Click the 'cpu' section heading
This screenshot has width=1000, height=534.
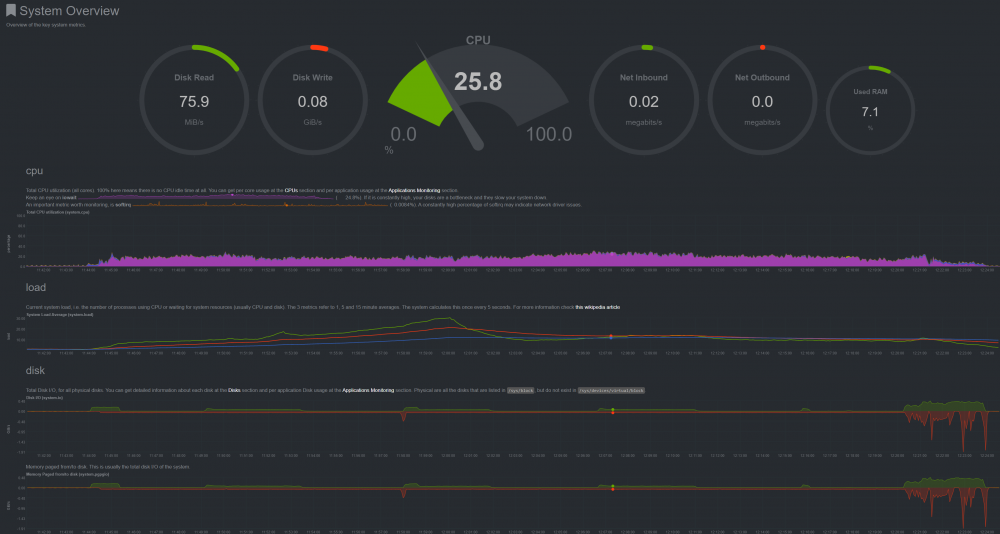tap(34, 171)
